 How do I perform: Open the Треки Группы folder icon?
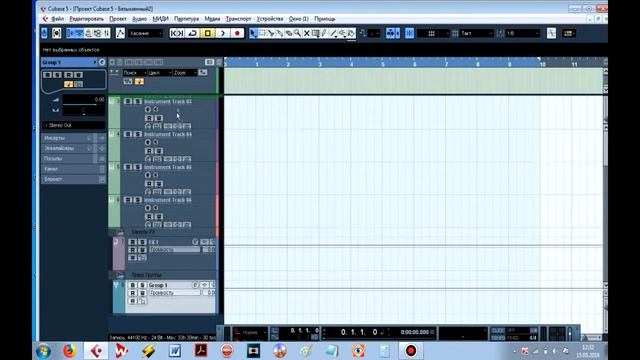pyautogui.click(x=120, y=275)
